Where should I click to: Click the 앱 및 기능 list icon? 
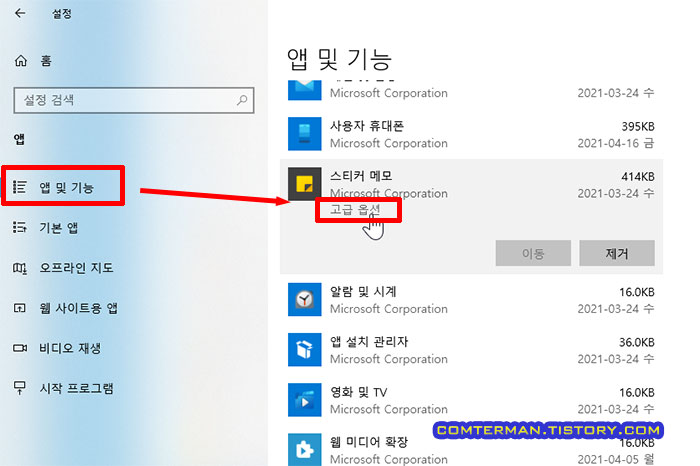pyautogui.click(x=20, y=187)
